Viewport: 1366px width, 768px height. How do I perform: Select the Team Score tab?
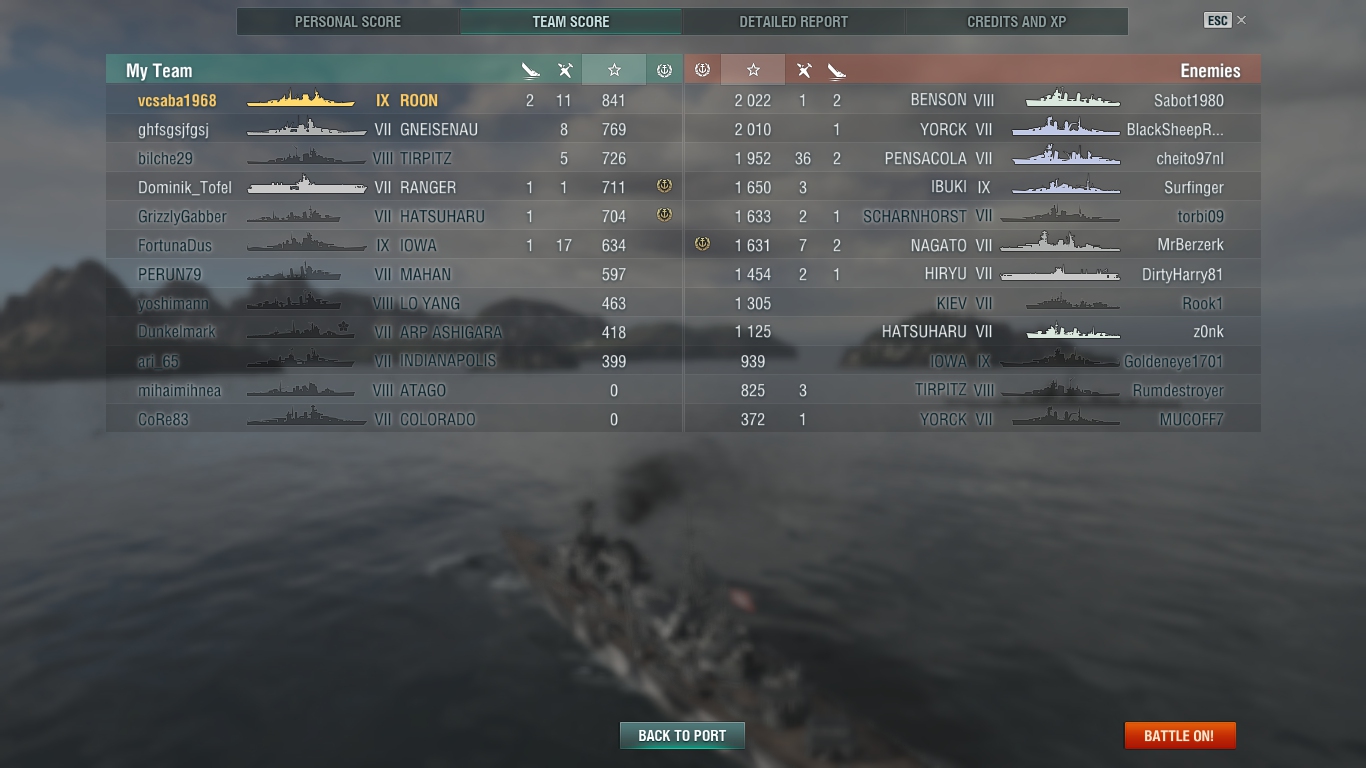click(x=571, y=21)
